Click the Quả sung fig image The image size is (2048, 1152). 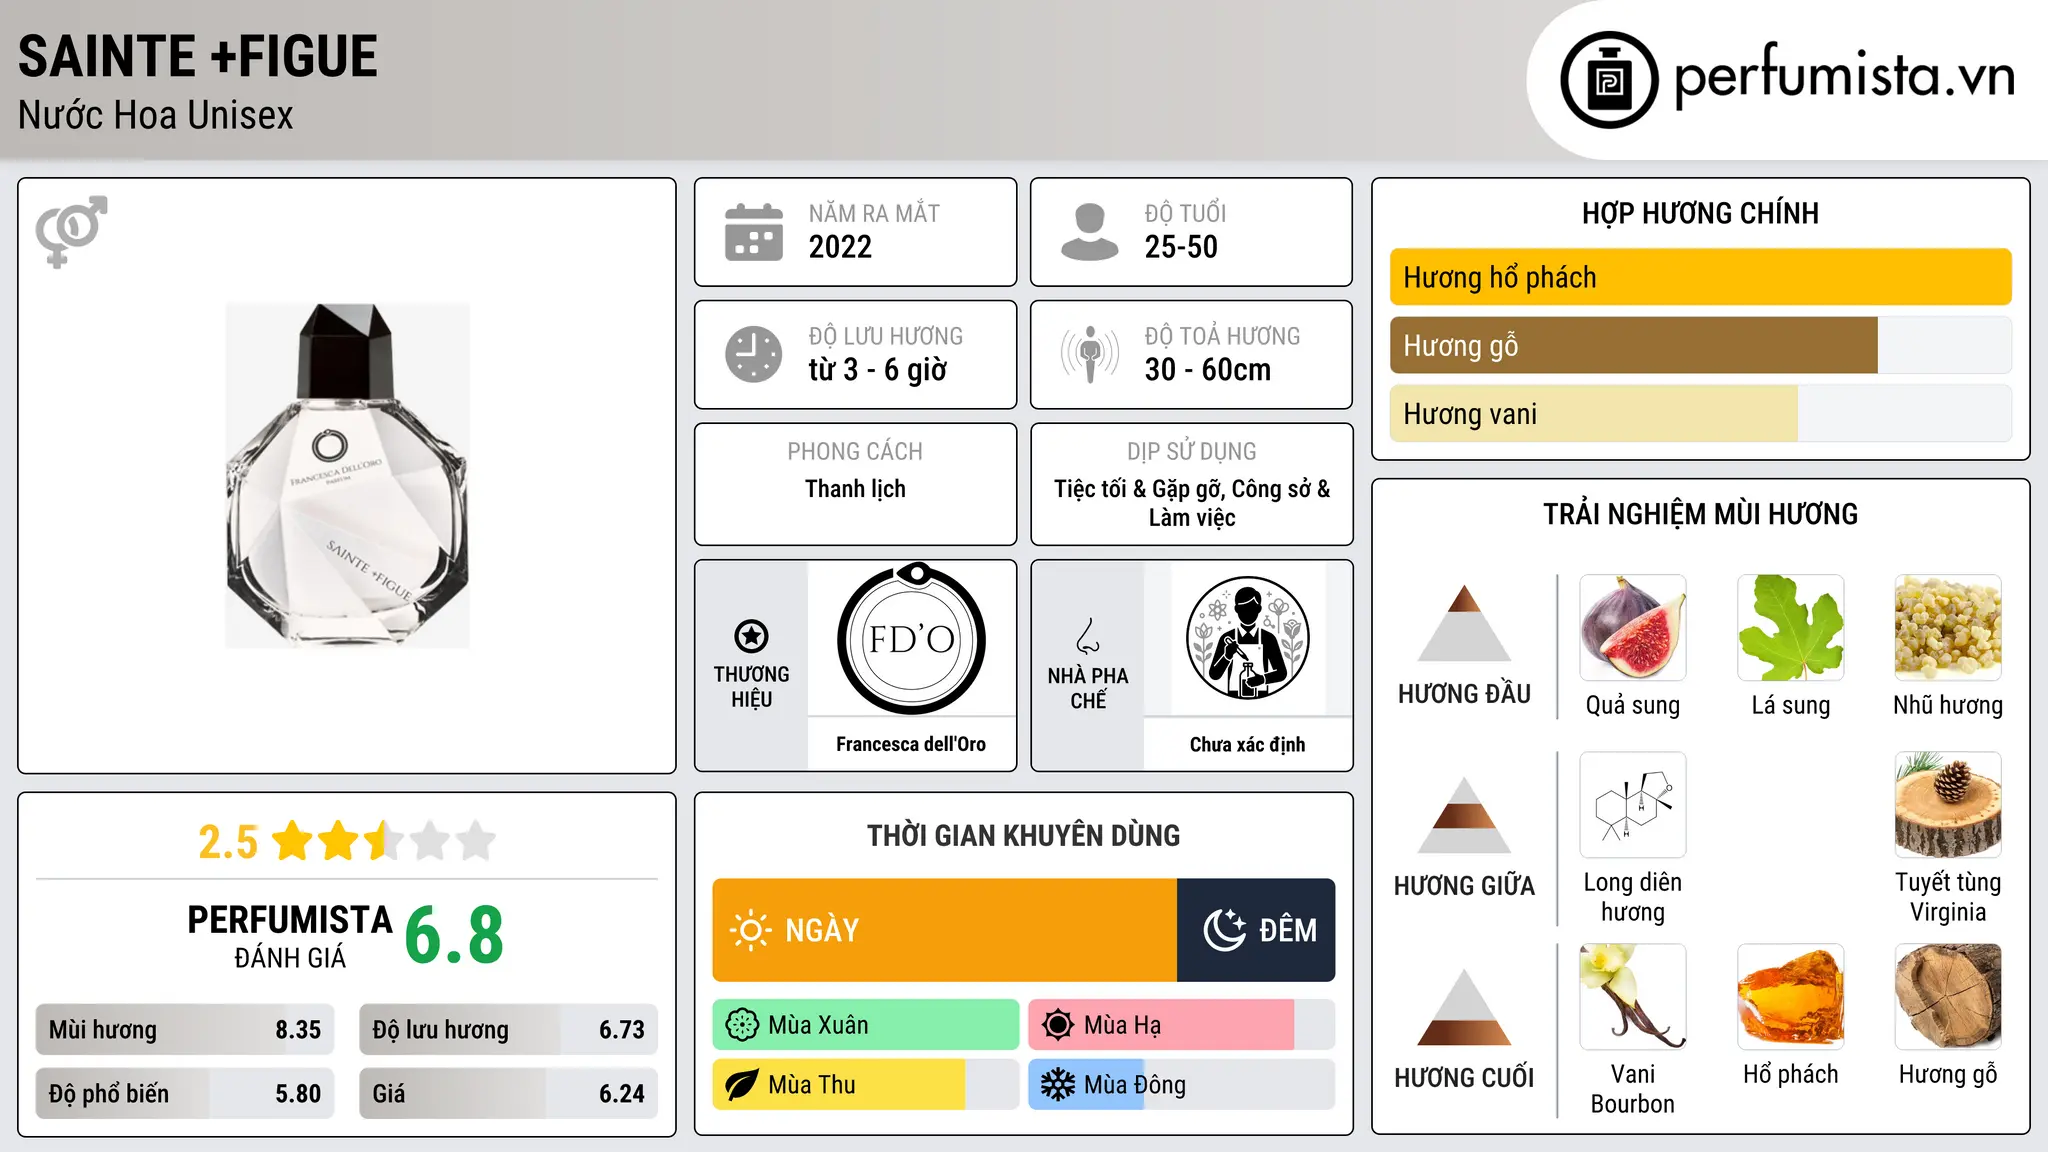tap(1633, 628)
